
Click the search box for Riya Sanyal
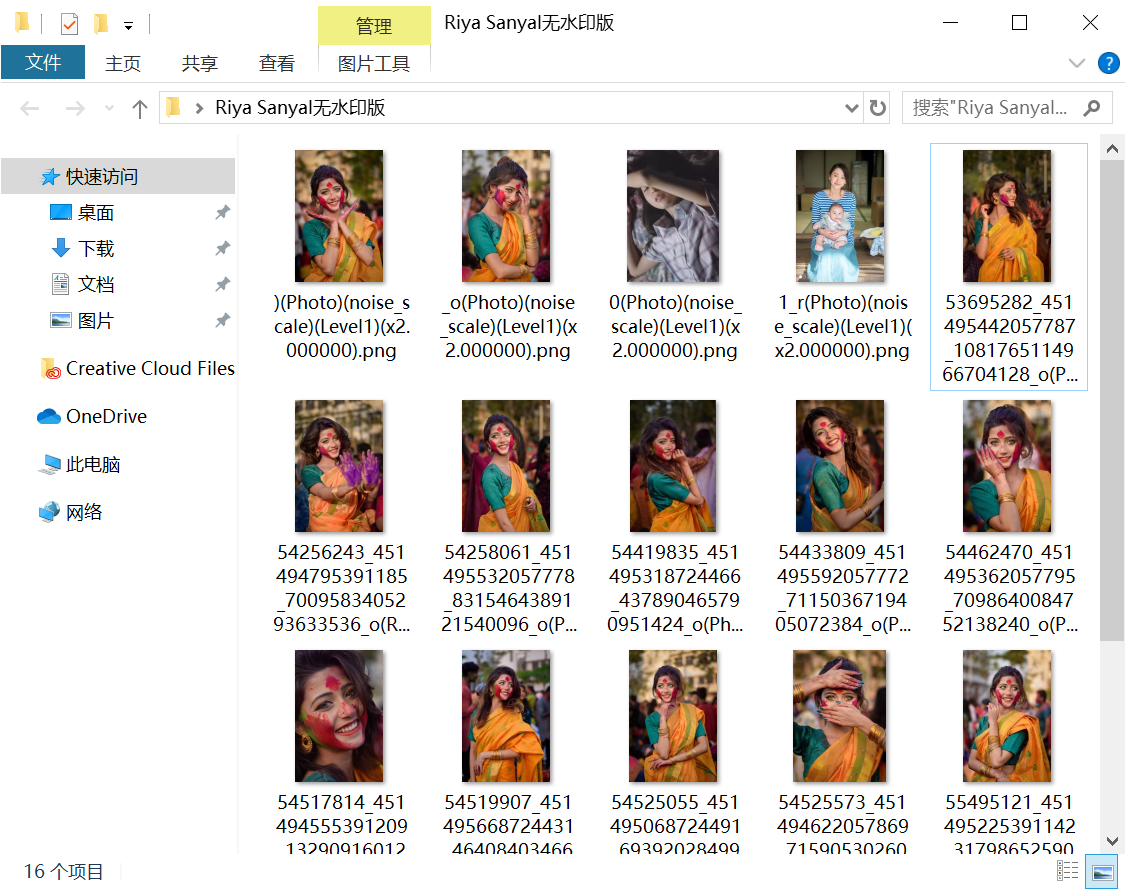pos(990,108)
